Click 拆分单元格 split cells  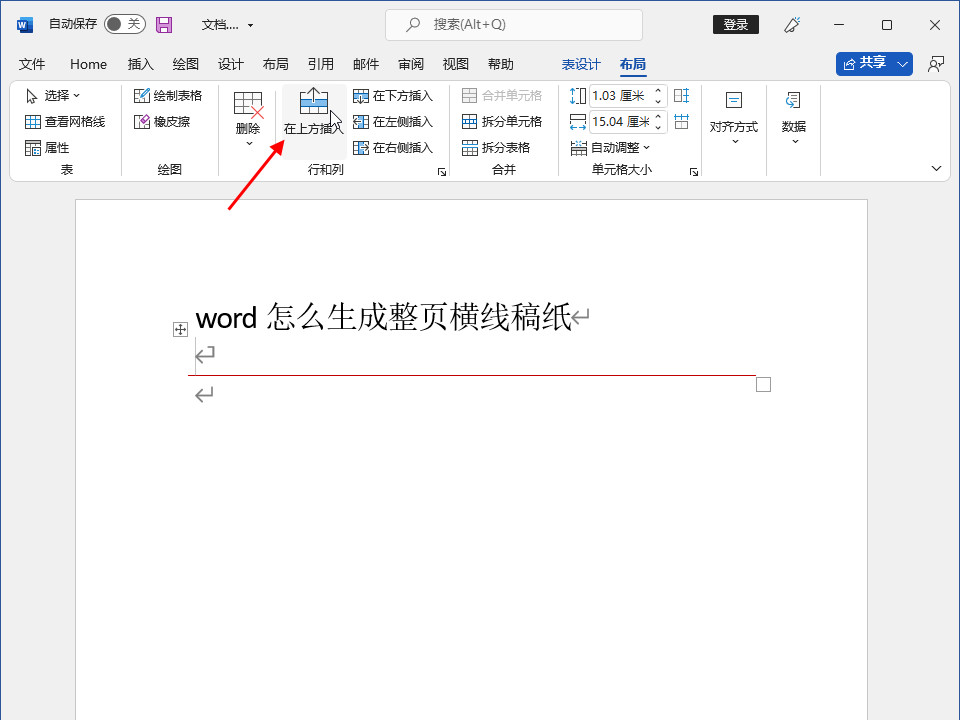point(502,122)
